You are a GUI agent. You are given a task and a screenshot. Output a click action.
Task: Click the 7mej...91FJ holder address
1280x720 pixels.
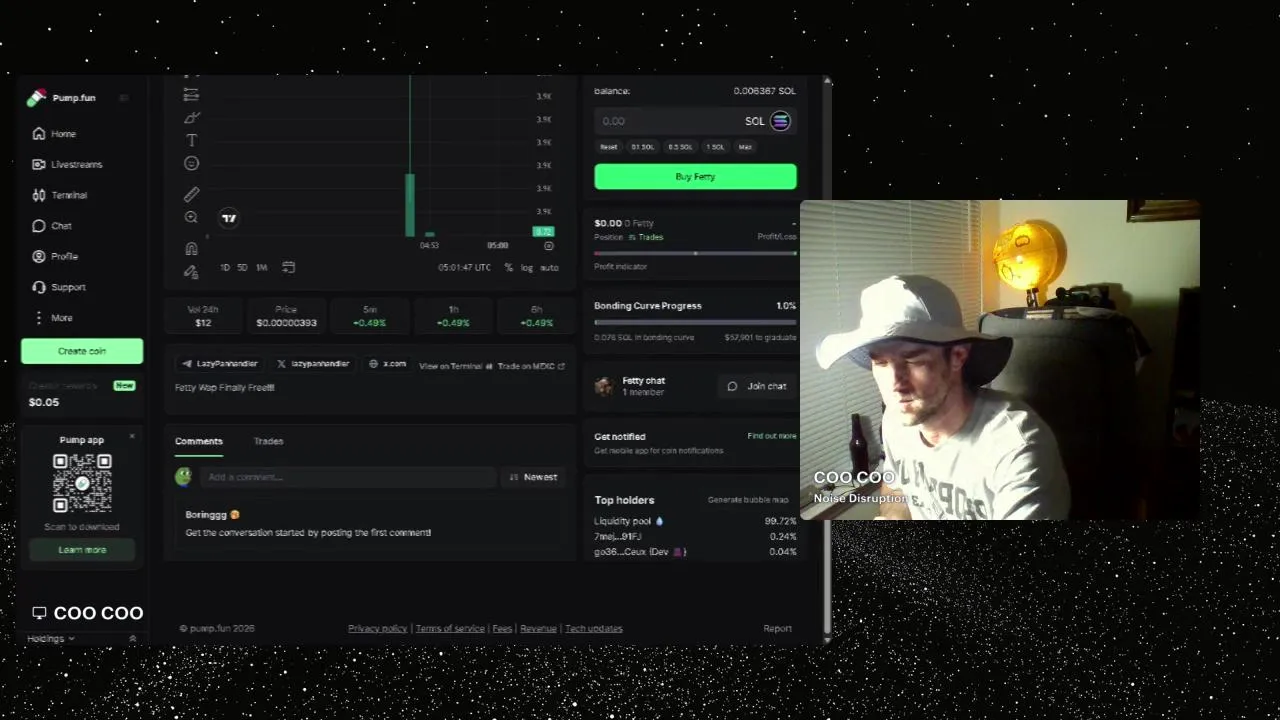tap(617, 537)
